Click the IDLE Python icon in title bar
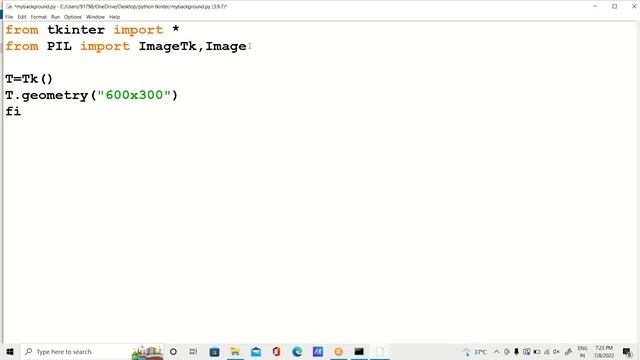640x360 pixels. (9, 7)
